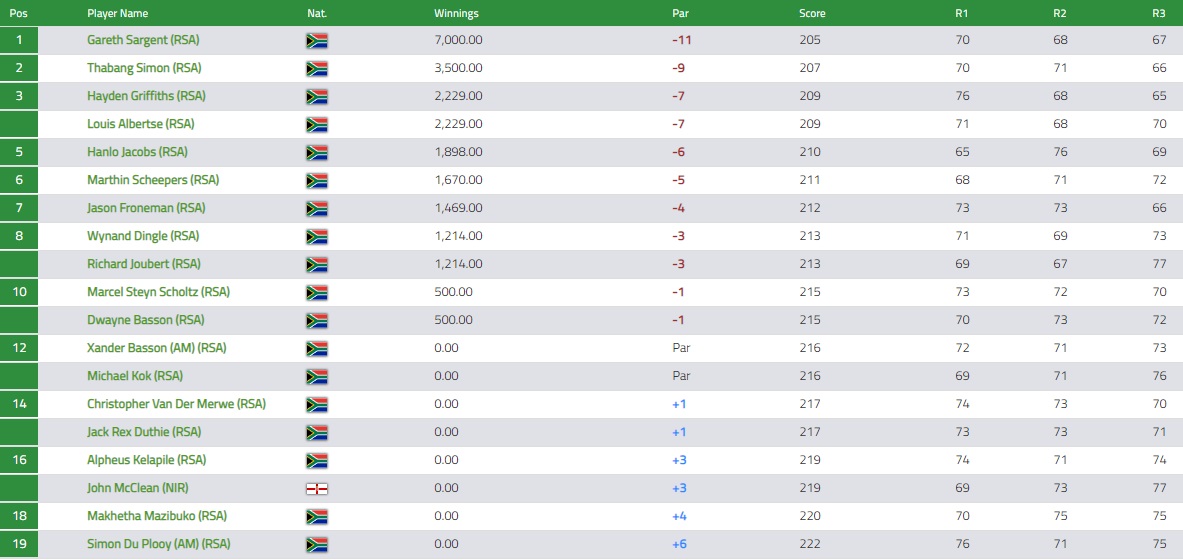The width and height of the screenshot is (1183, 560).
Task: Click the score 205
Action: (x=810, y=40)
